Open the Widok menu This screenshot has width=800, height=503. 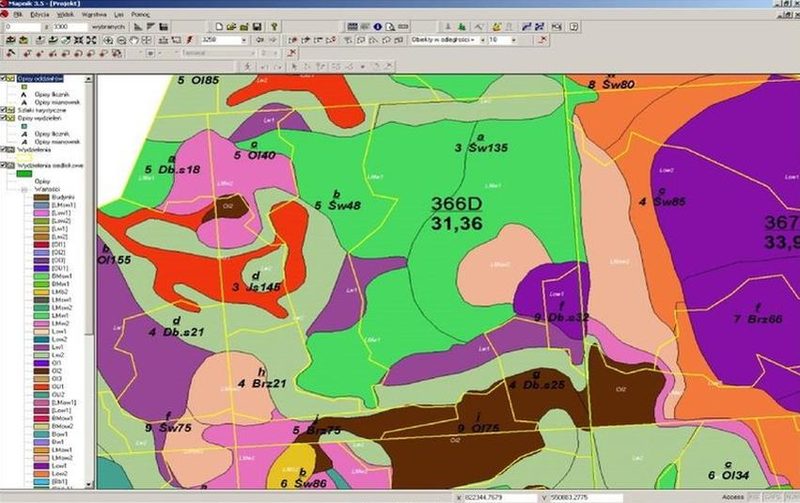coord(65,15)
